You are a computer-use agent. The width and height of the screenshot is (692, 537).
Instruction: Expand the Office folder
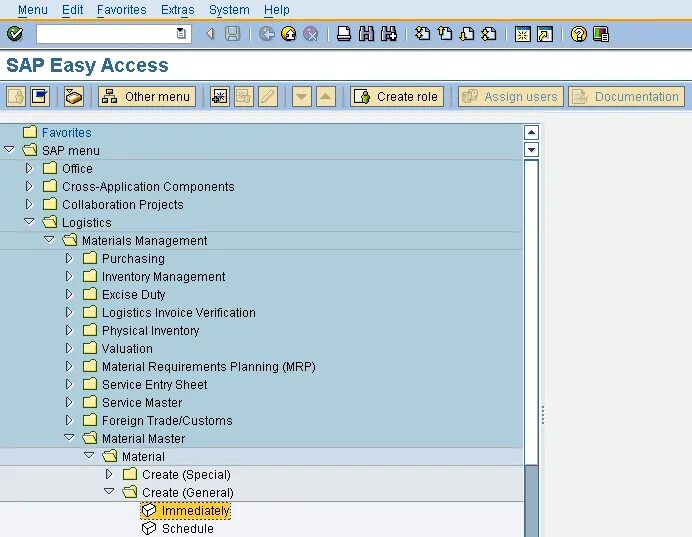pyautogui.click(x=29, y=168)
